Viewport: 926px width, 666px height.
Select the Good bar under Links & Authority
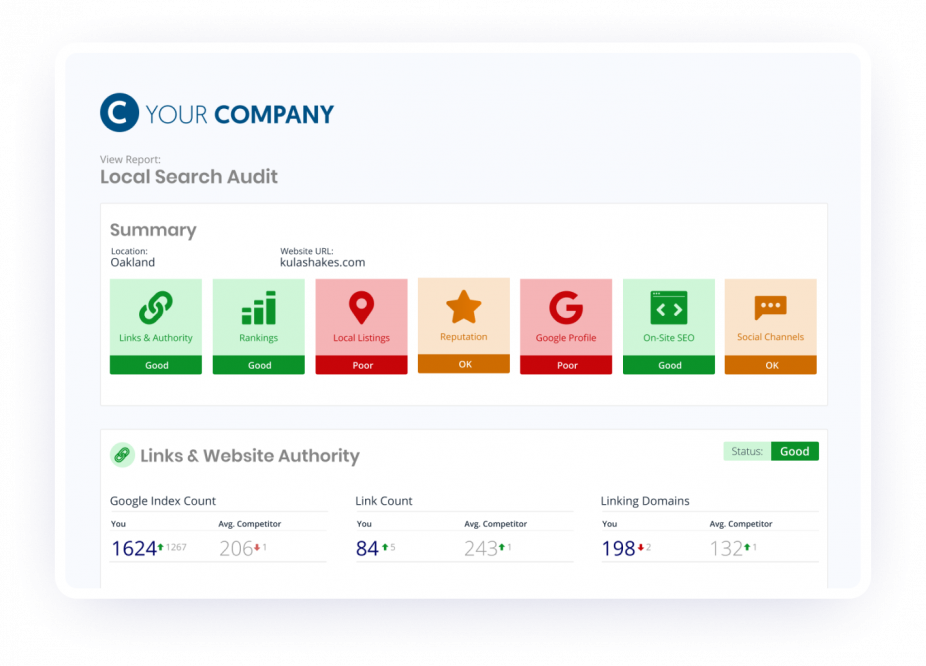pyautogui.click(x=156, y=365)
